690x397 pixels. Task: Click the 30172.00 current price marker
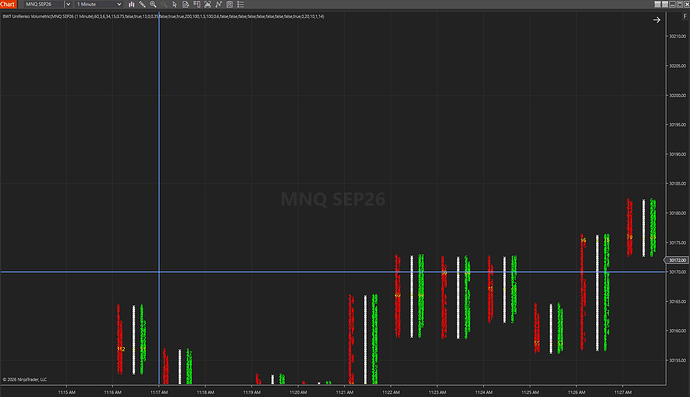click(x=676, y=260)
